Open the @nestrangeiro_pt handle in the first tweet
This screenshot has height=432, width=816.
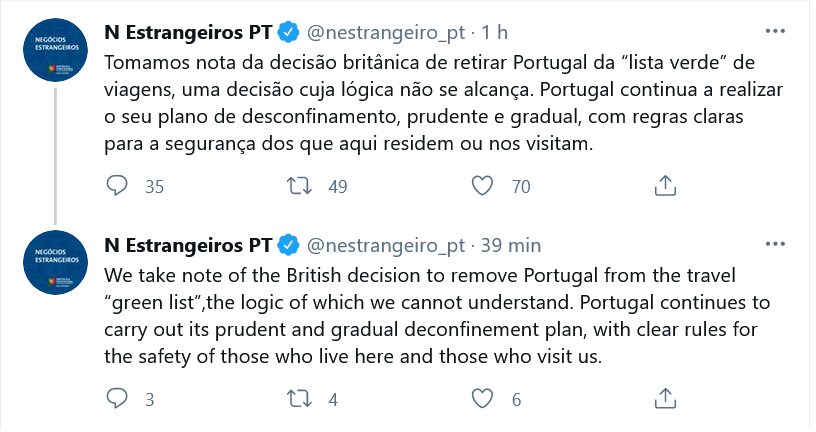tap(386, 33)
